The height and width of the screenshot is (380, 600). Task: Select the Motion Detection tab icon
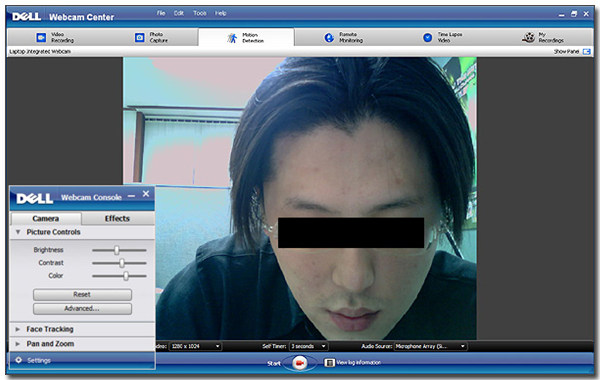point(232,38)
